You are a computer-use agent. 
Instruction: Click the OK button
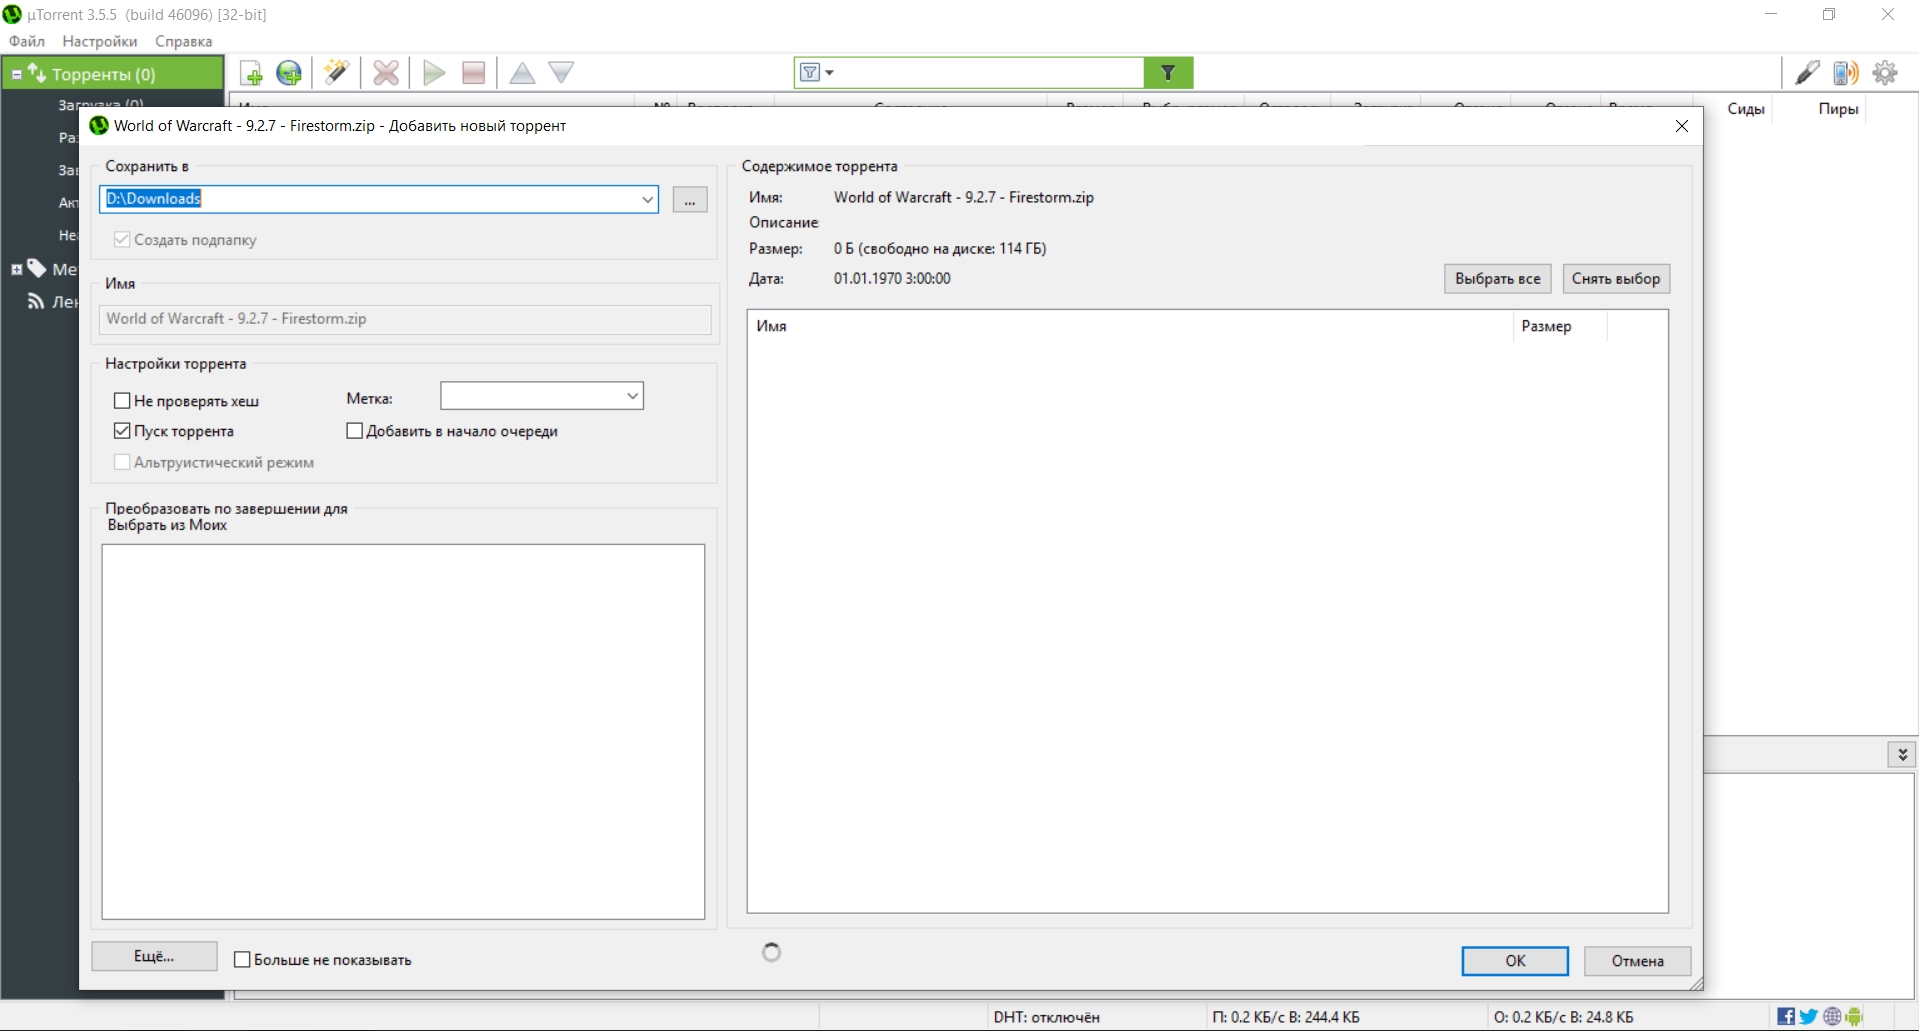(x=1515, y=961)
